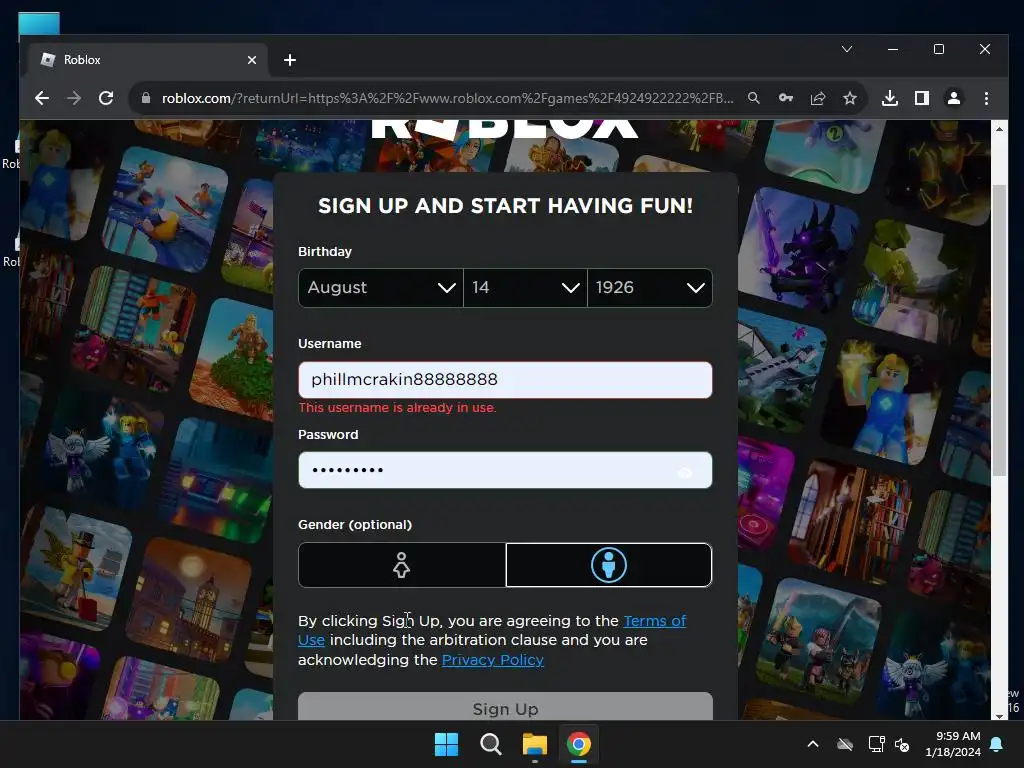1024x768 pixels.
Task: Click the 'SIGN UP AND START HAVING FUN!' heading
Action: tap(505, 206)
